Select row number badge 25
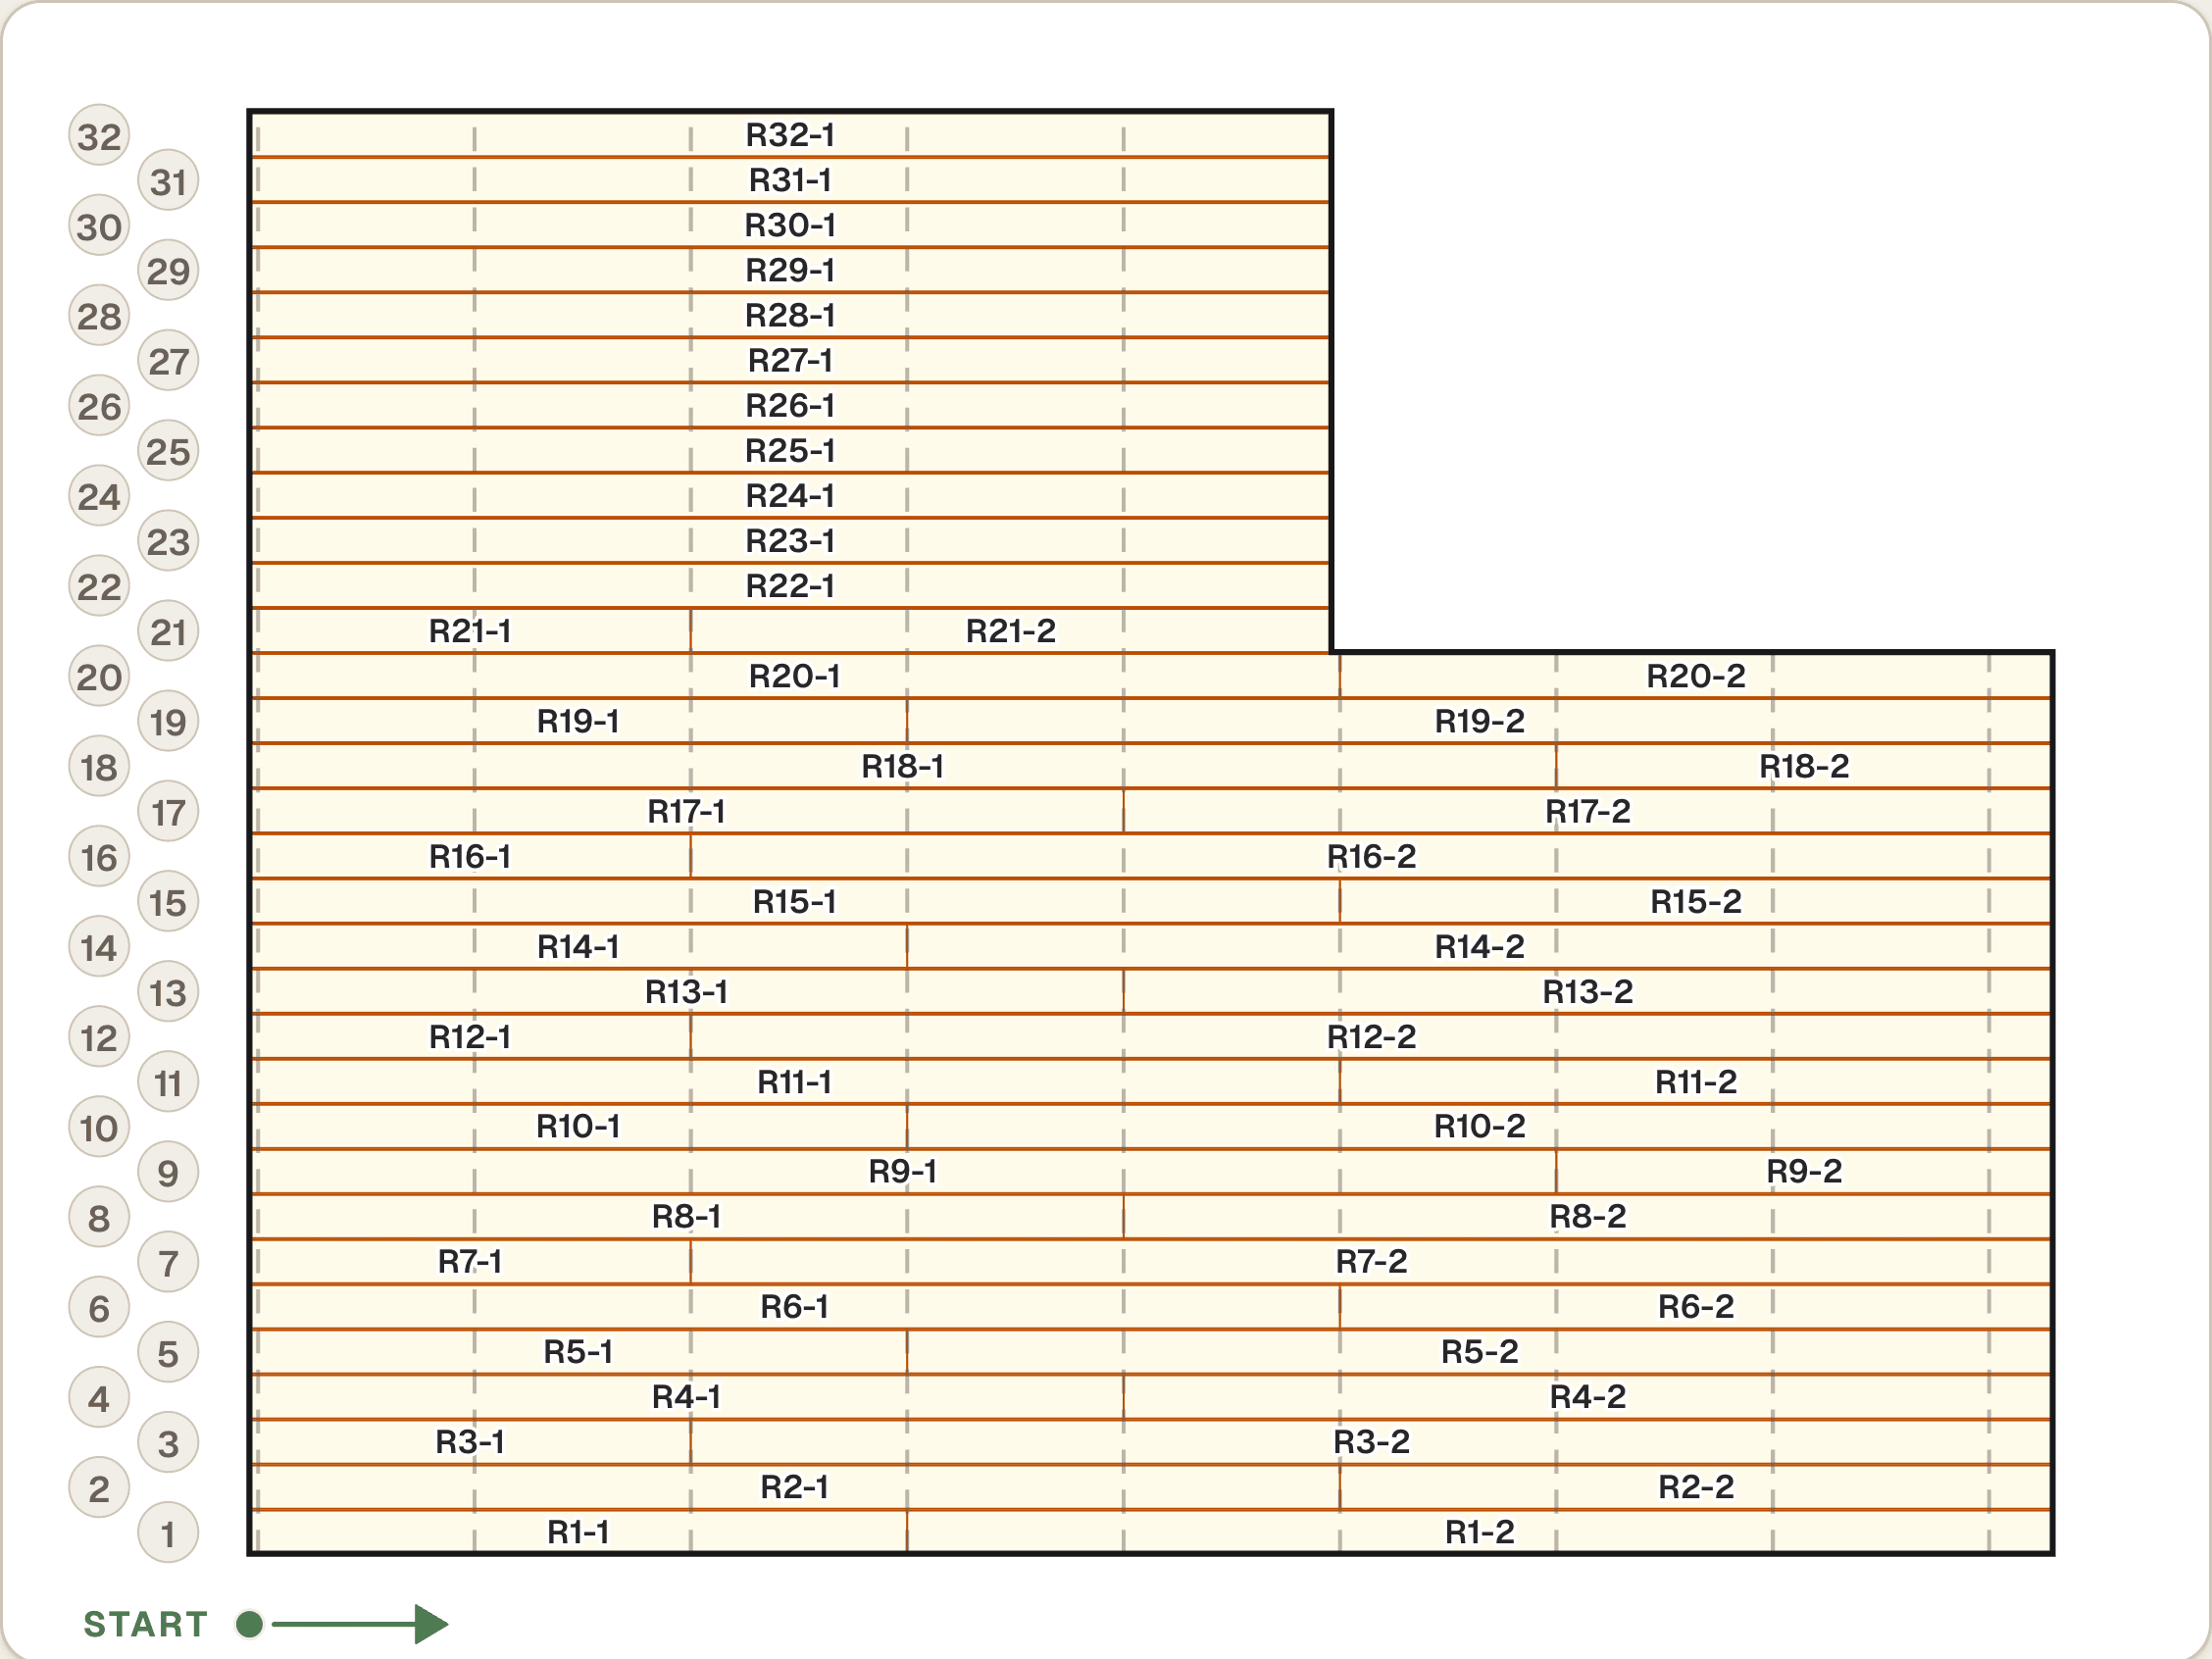This screenshot has width=2212, height=1659. click(168, 451)
